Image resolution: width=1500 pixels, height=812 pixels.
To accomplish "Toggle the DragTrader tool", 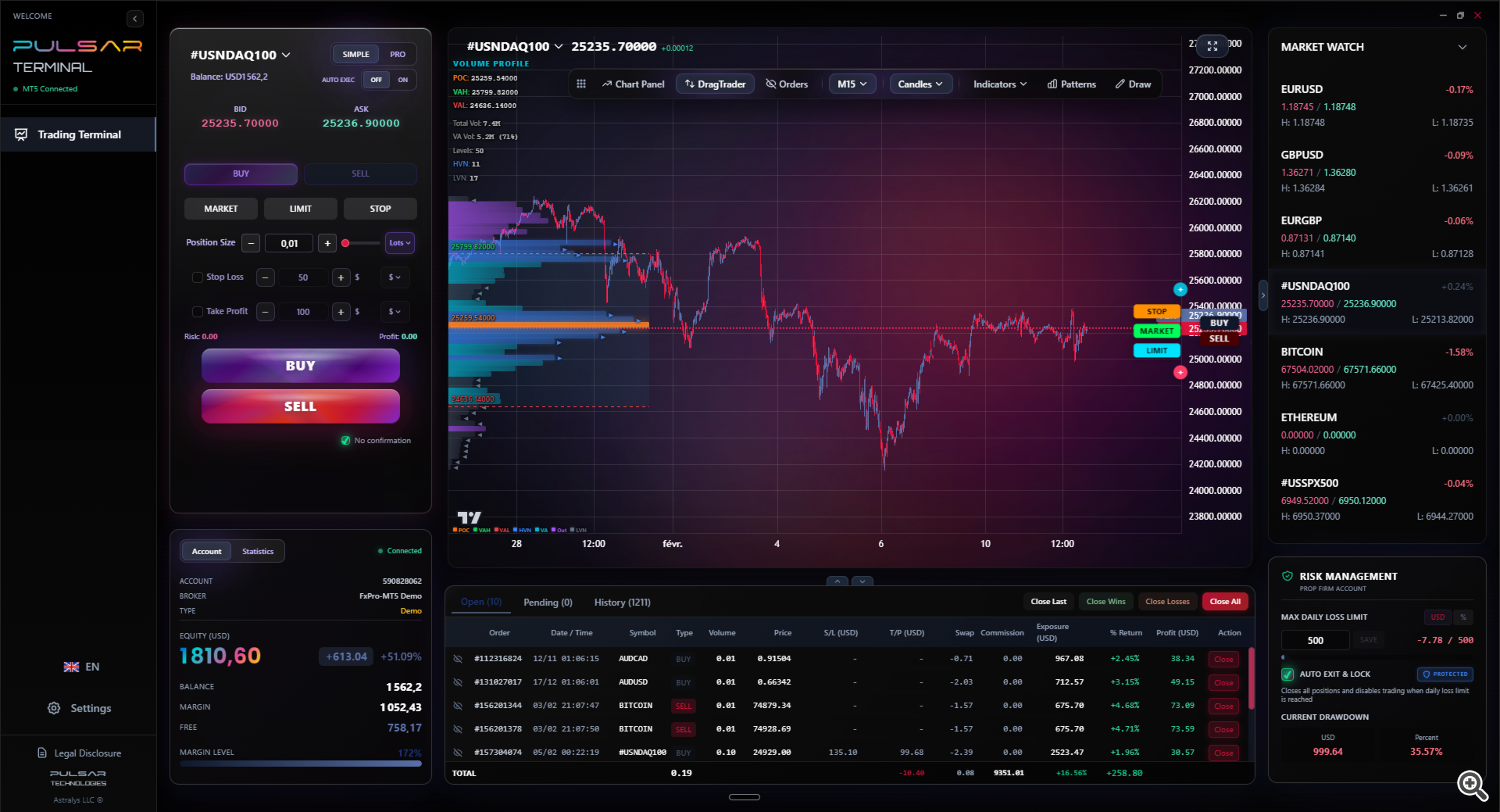I will [715, 84].
